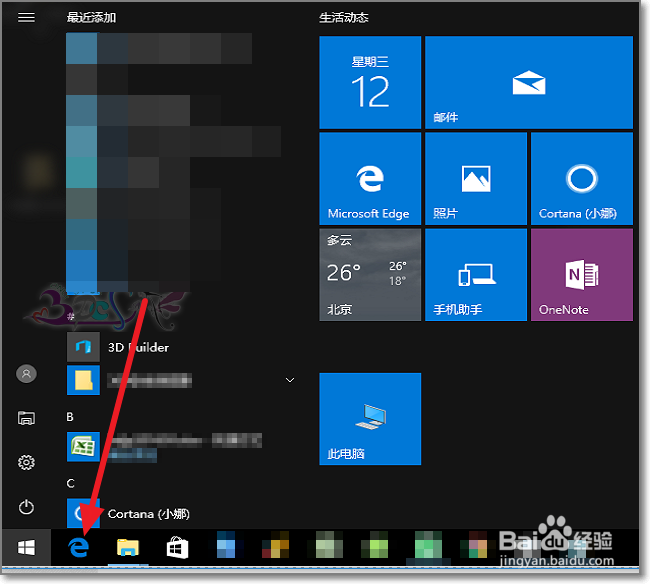Open the 手机助手 tile
Image resolution: width=650 pixels, height=584 pixels.
[x=475, y=274]
